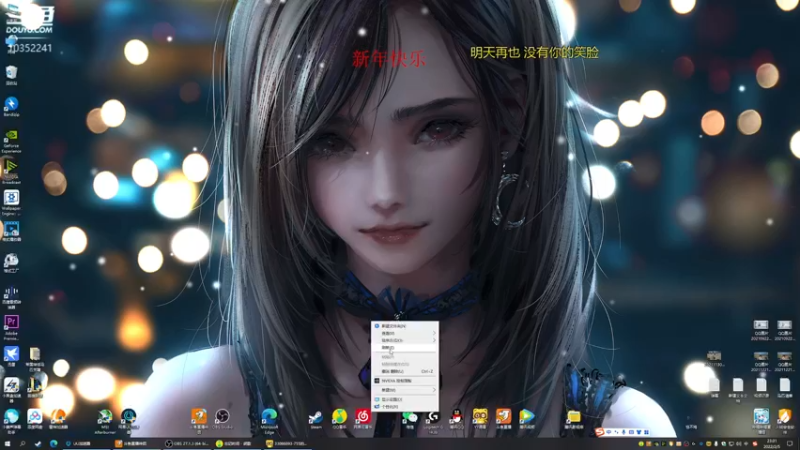800x450 pixels.
Task: Switch to Douyu companion taskbar button
Action: (137, 444)
